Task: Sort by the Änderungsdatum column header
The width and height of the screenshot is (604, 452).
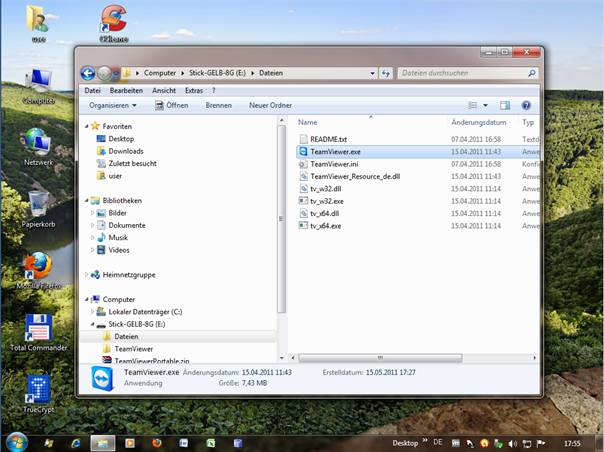Action: point(479,122)
